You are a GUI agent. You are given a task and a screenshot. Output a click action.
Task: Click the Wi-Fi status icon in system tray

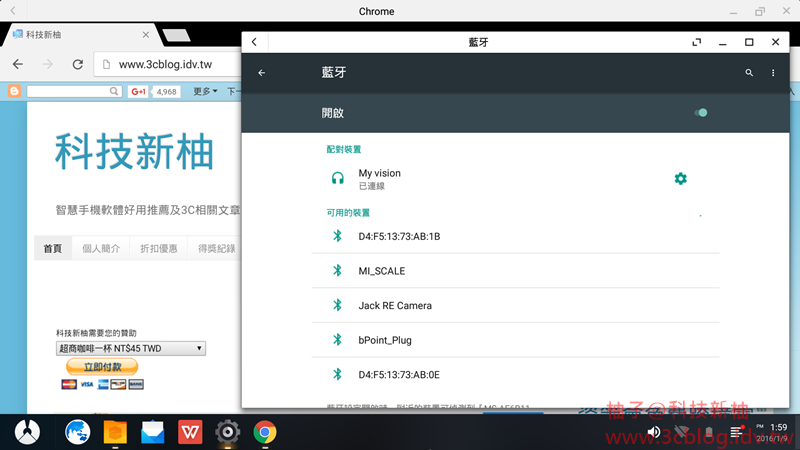coord(682,433)
